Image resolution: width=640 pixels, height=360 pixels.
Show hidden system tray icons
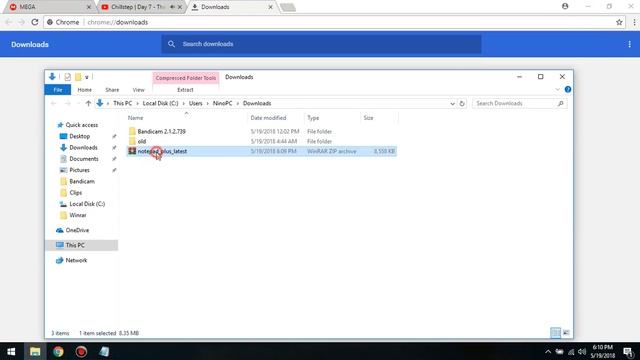548,351
